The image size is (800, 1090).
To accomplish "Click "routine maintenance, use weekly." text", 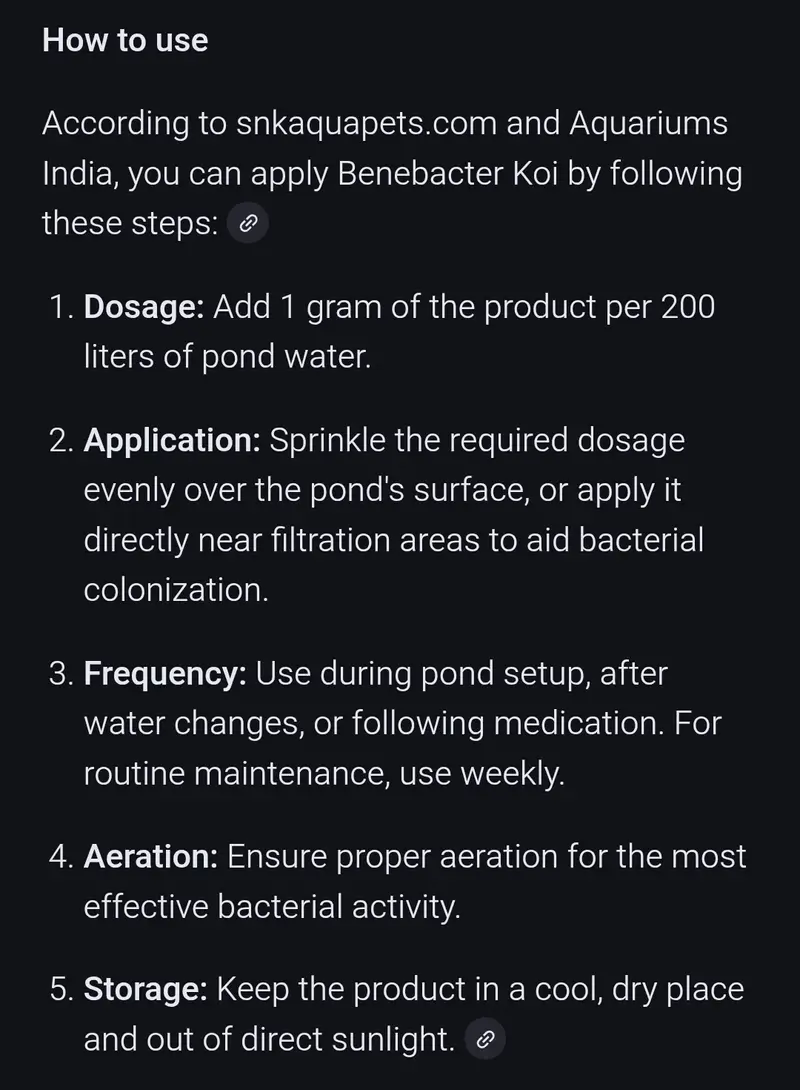I will pos(324,773).
